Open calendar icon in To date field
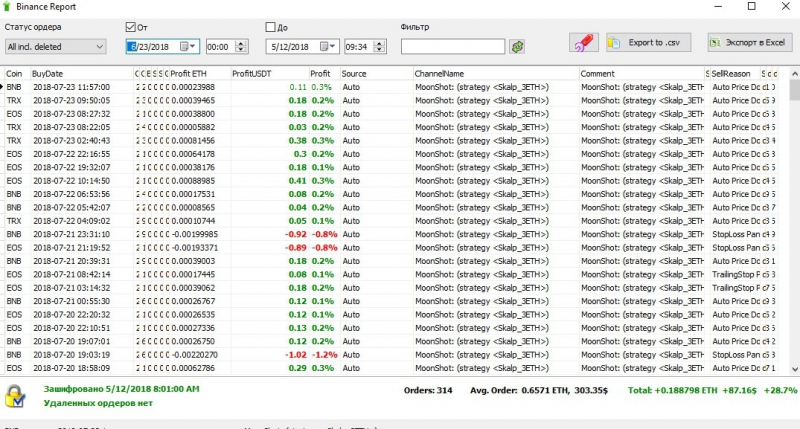Viewport: 800px width, 429px height. [x=323, y=46]
